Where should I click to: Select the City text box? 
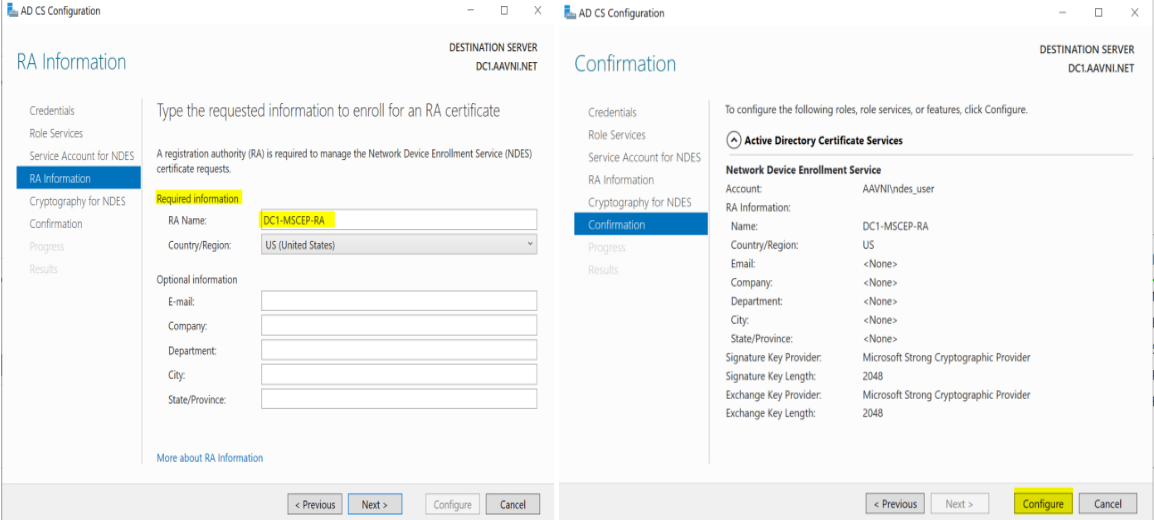click(x=398, y=375)
